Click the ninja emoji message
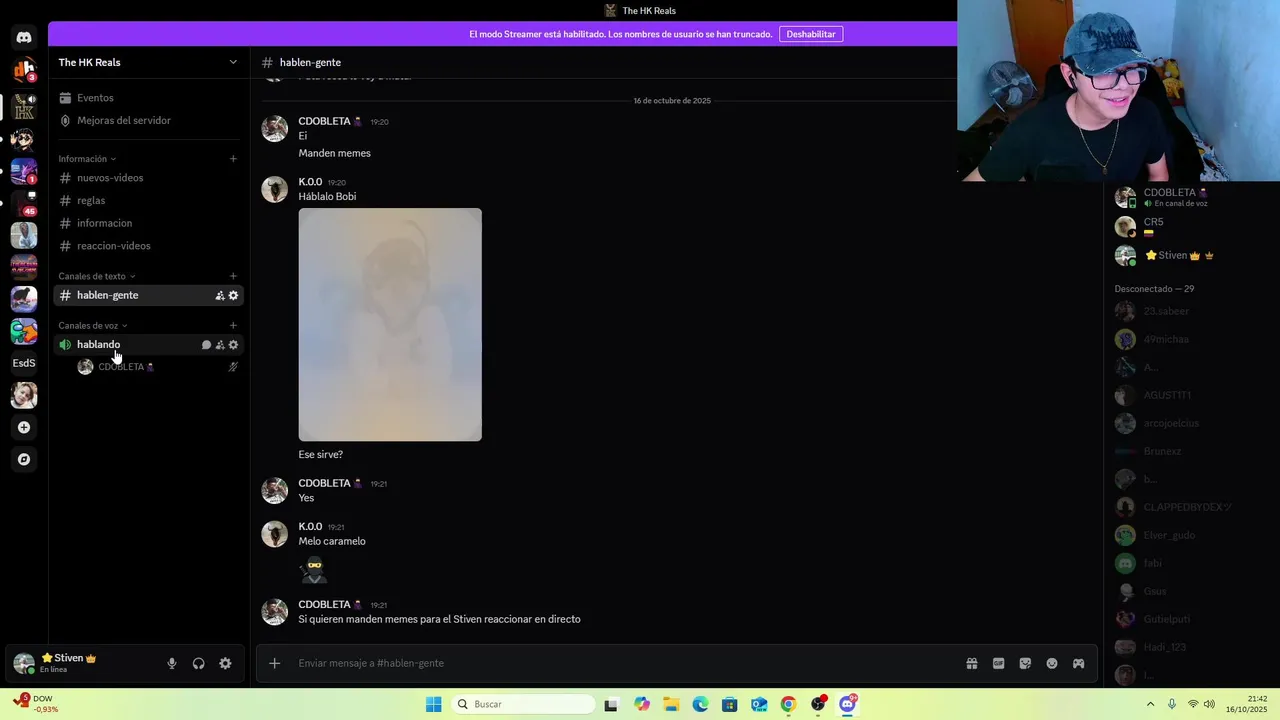 (314, 570)
